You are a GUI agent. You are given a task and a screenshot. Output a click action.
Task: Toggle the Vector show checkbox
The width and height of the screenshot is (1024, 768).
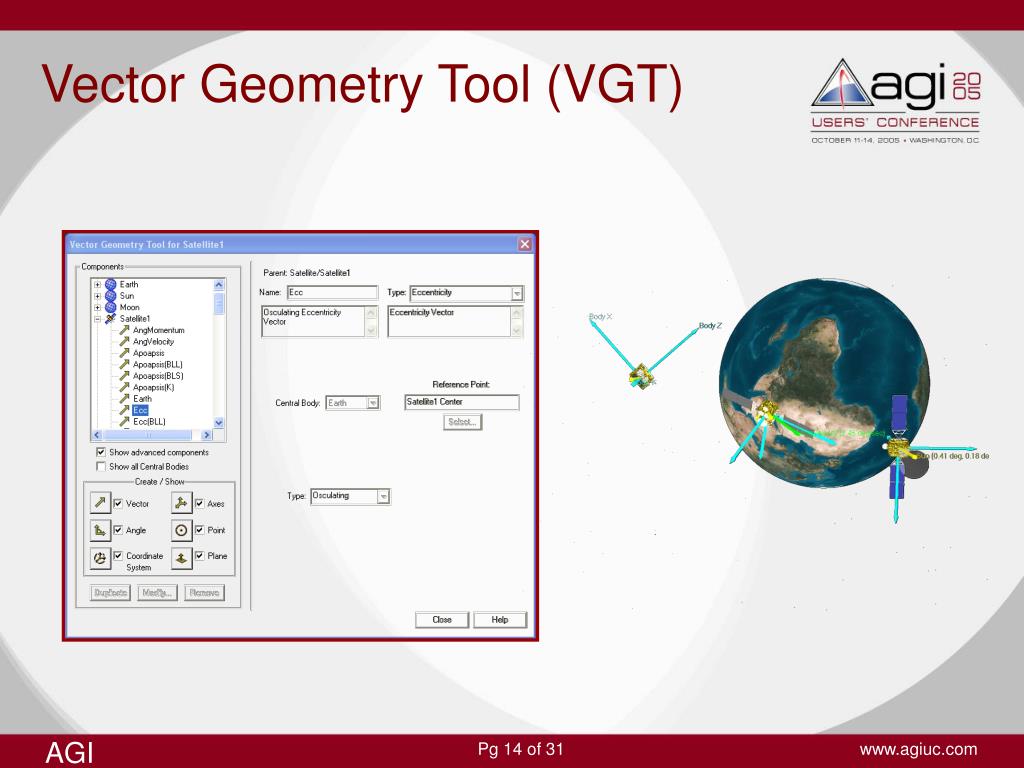tap(118, 504)
